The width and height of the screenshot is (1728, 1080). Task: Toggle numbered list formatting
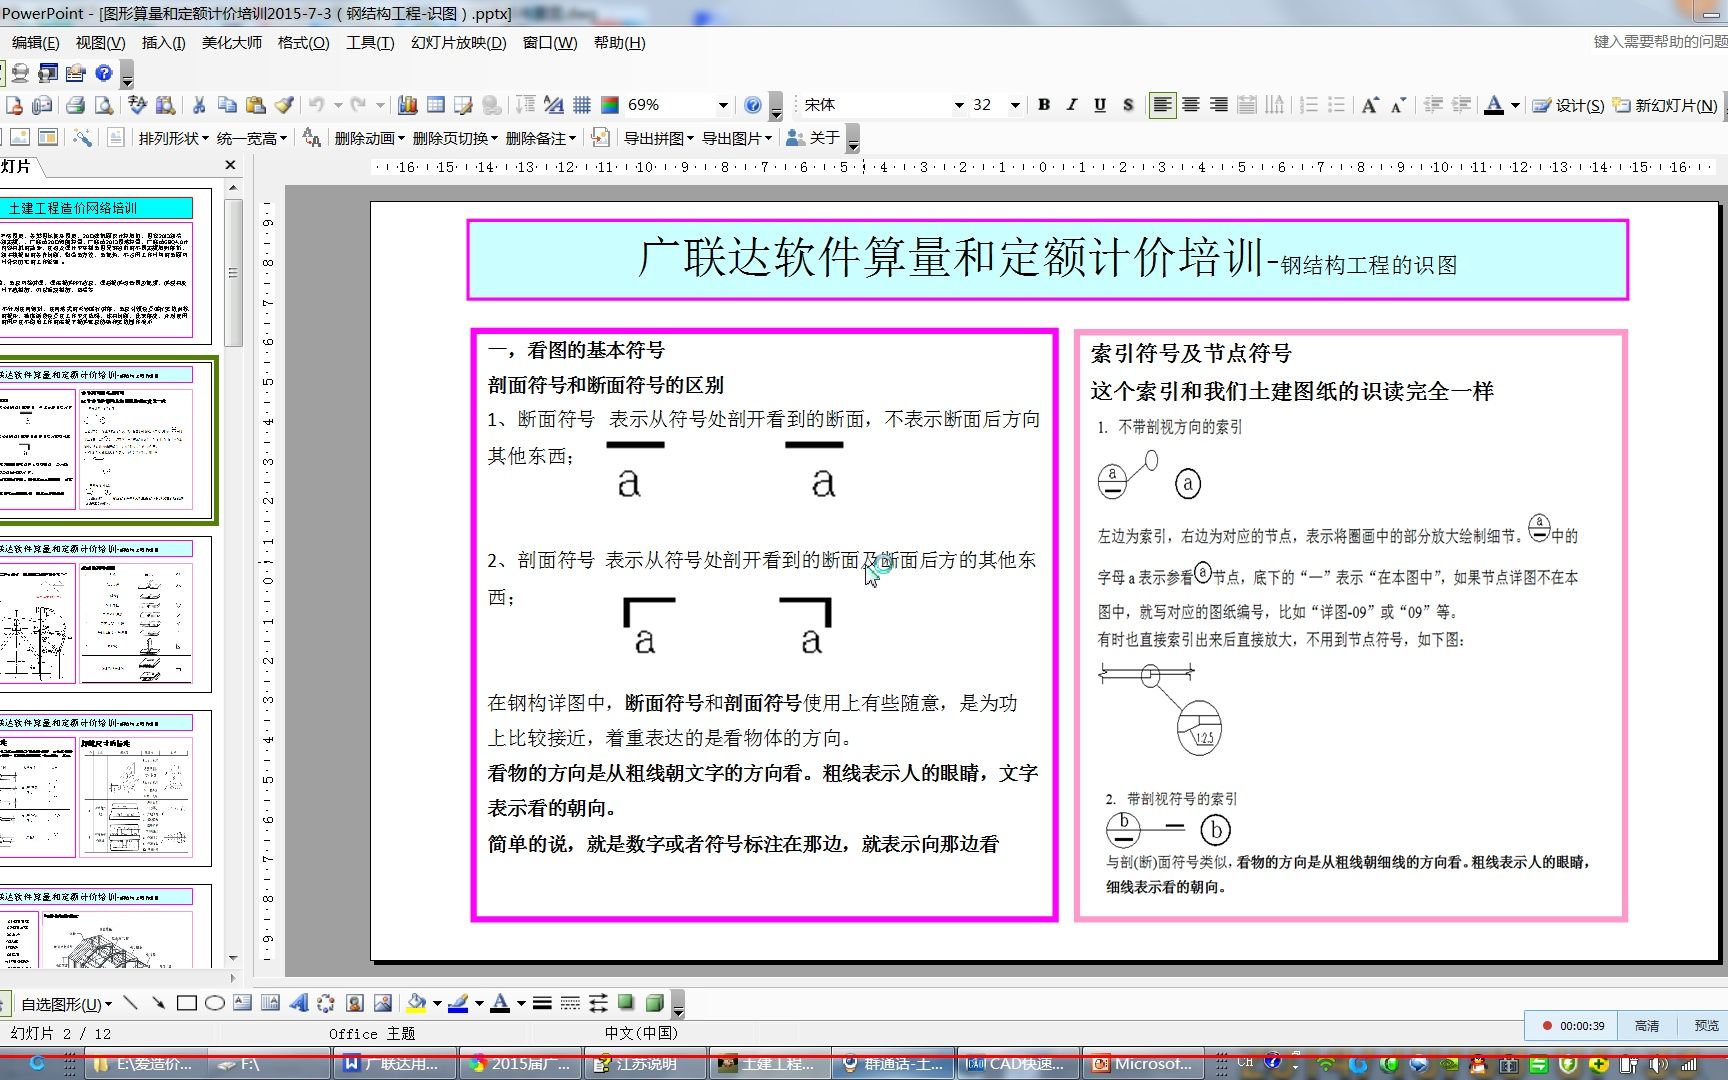point(1308,105)
